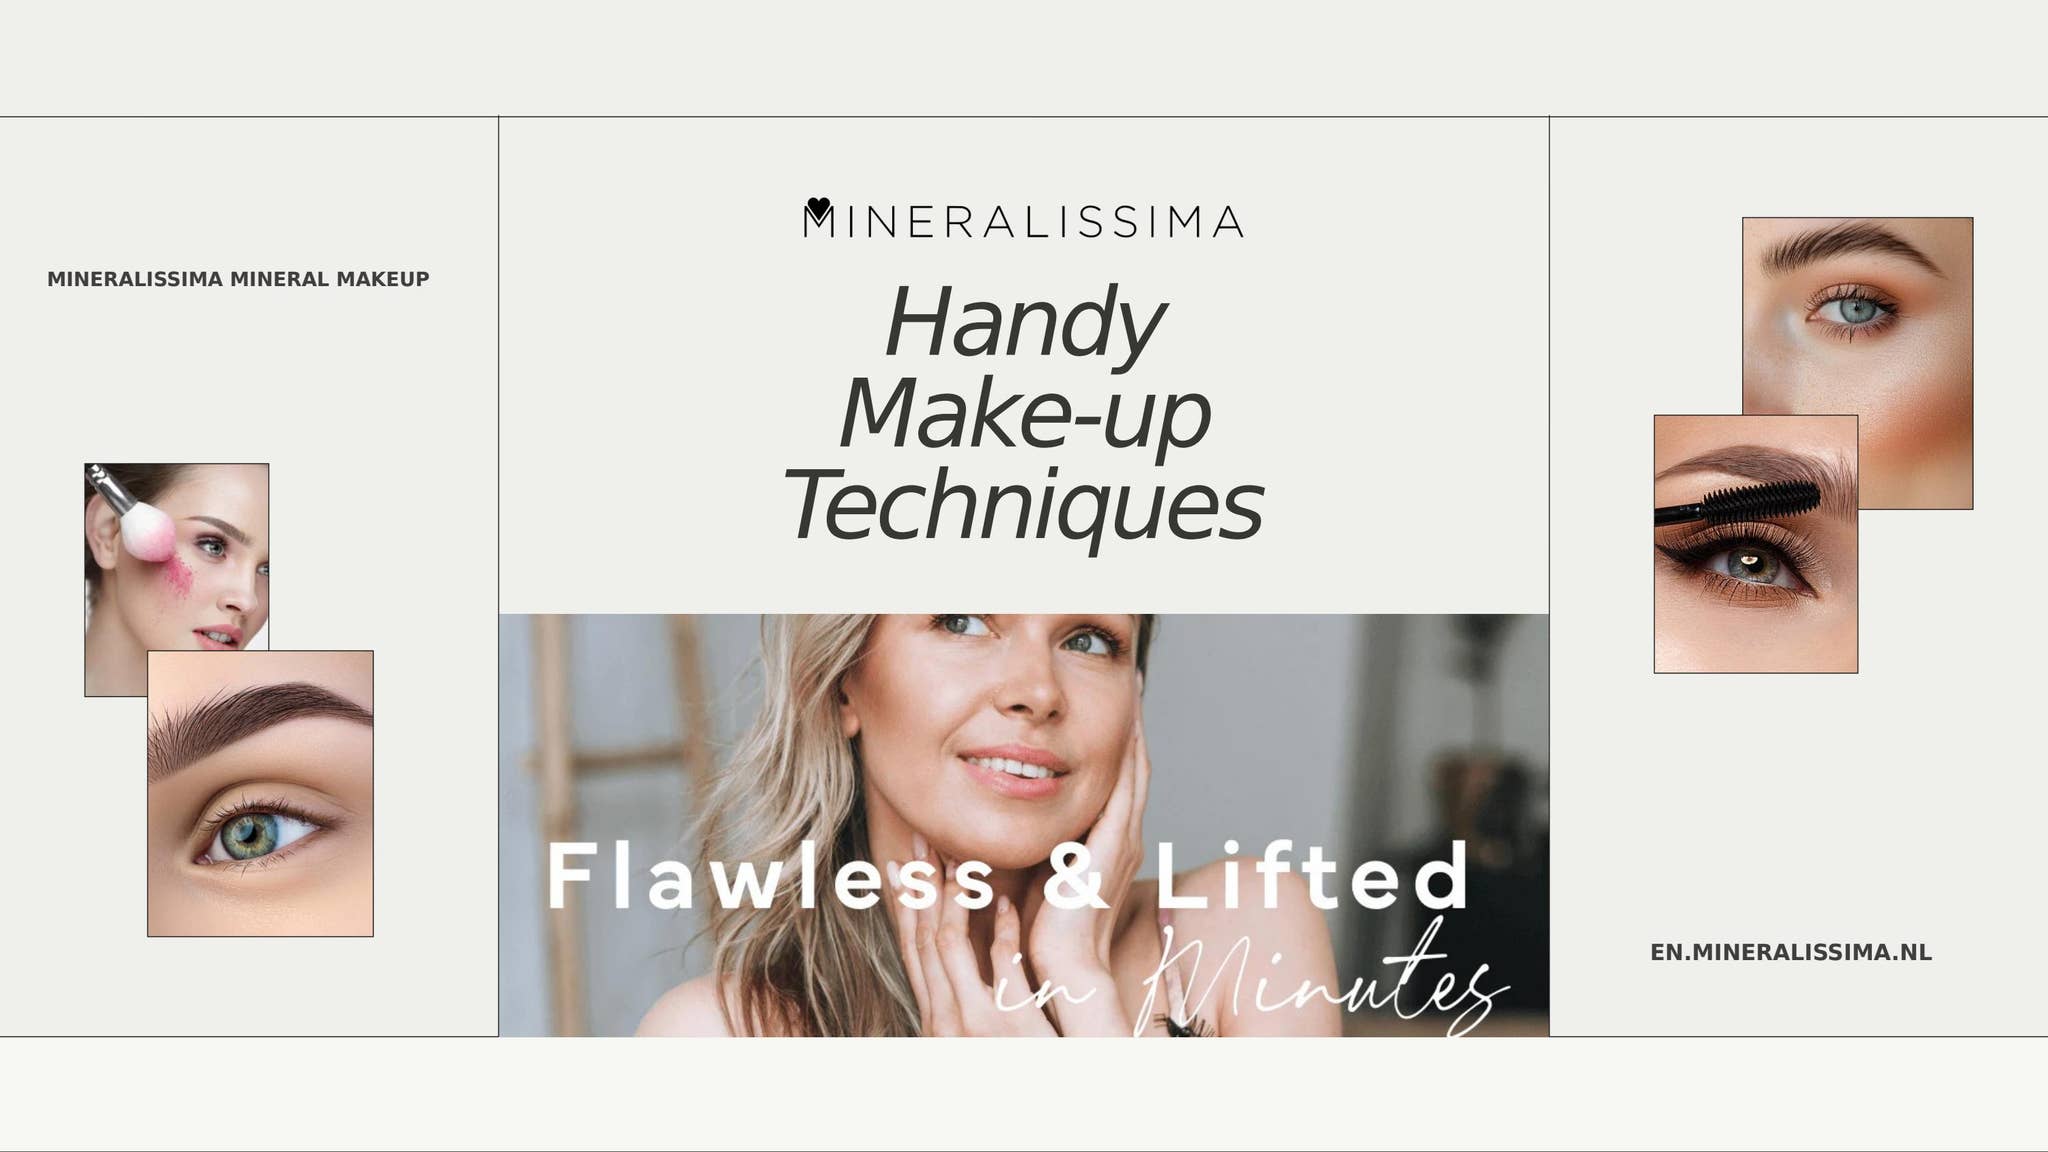The image size is (2048, 1152).
Task: Click the "MINERALISSIMA MINERAL MAKEUP" caption
Action: [x=238, y=279]
